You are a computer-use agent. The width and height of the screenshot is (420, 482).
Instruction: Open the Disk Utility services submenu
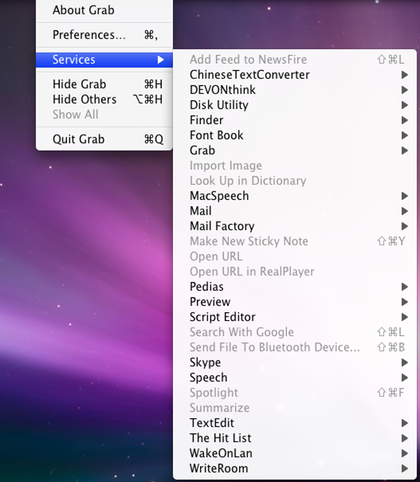tap(295, 105)
